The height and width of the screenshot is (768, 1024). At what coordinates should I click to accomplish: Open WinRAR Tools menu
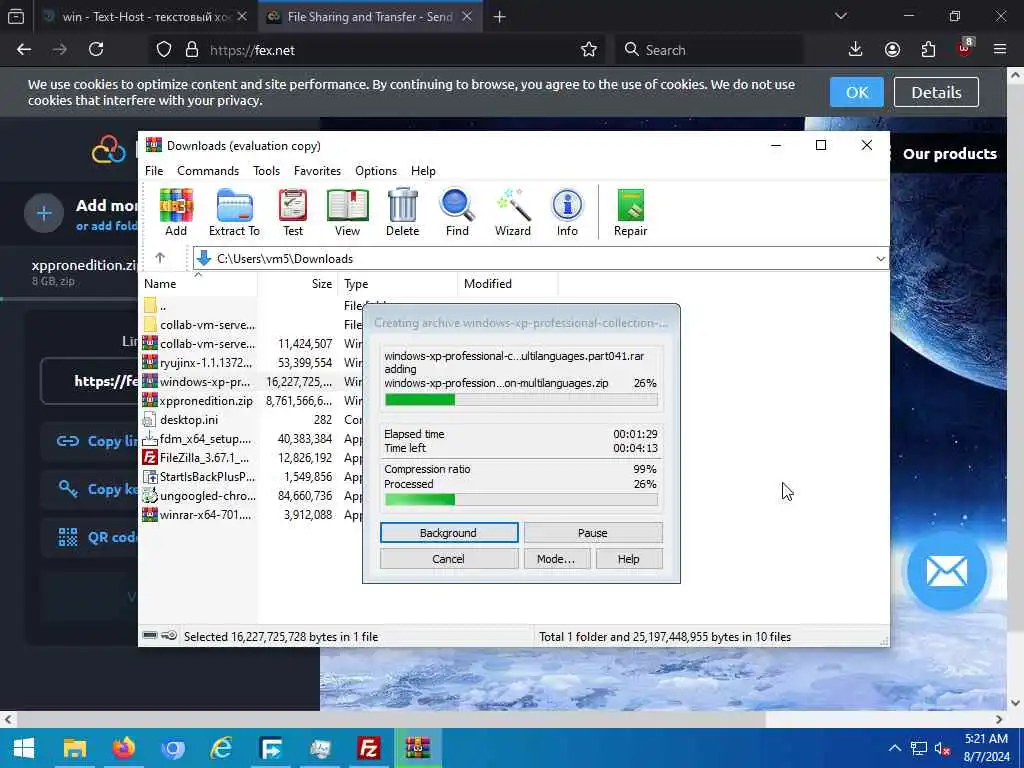(266, 170)
